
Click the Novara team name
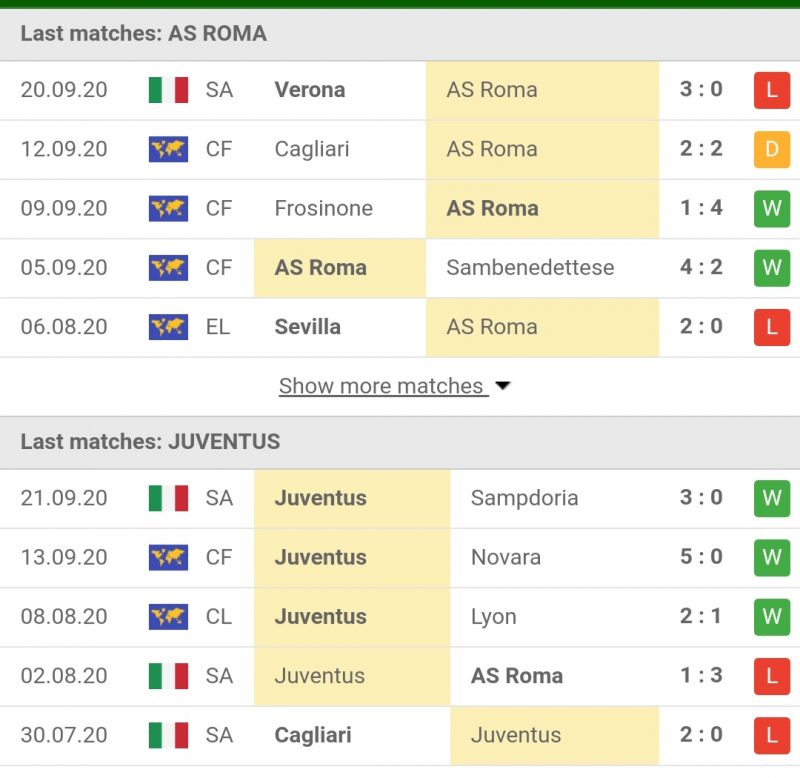pyautogui.click(x=505, y=557)
